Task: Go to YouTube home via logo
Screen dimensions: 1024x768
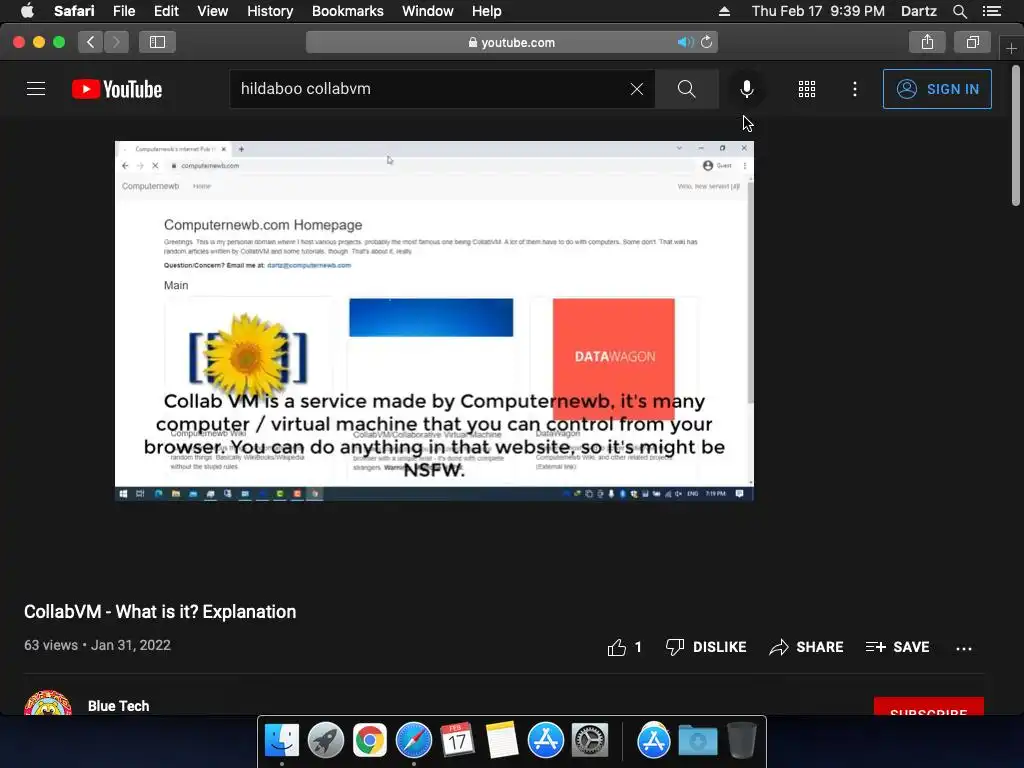Action: (x=117, y=89)
